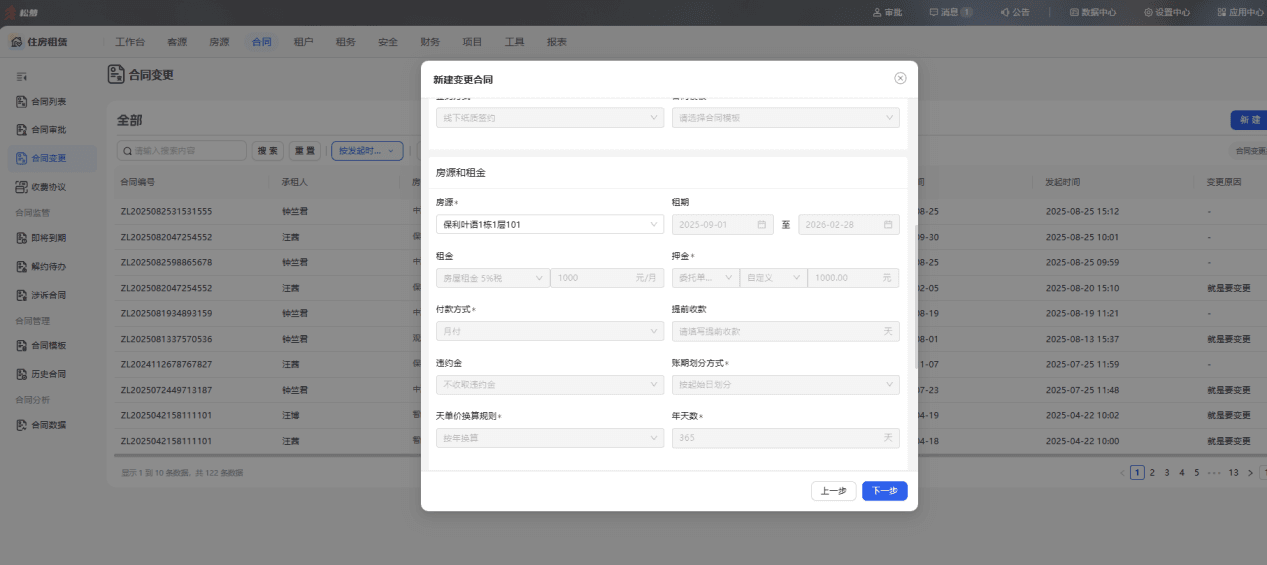
Task: Switch to 报表 top menu
Action: click(557, 42)
